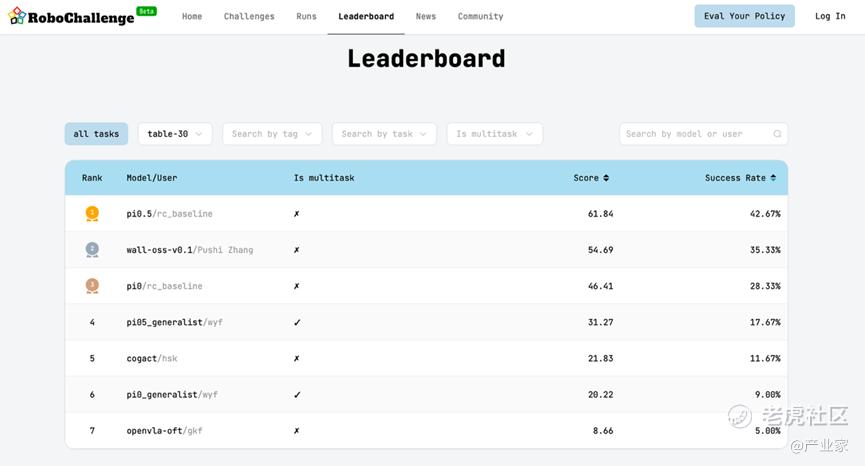Viewport: 865px width, 466px height.
Task: Click success rate 28.33%
Action: point(765,286)
